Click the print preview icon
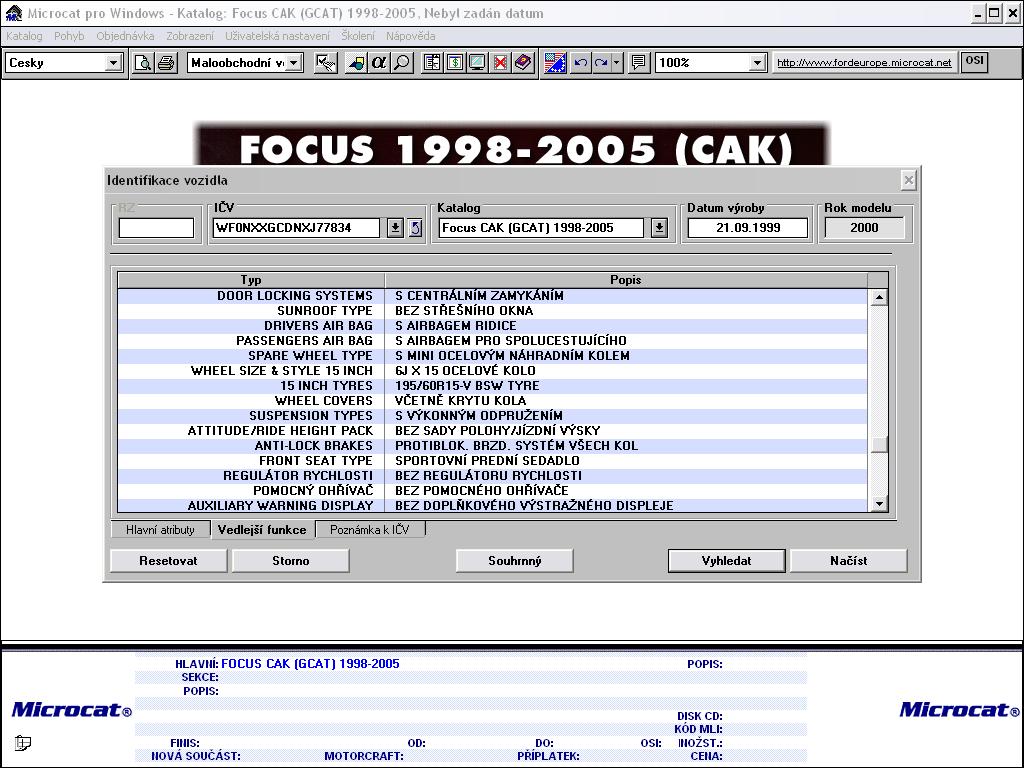The width and height of the screenshot is (1024, 768). 143,63
